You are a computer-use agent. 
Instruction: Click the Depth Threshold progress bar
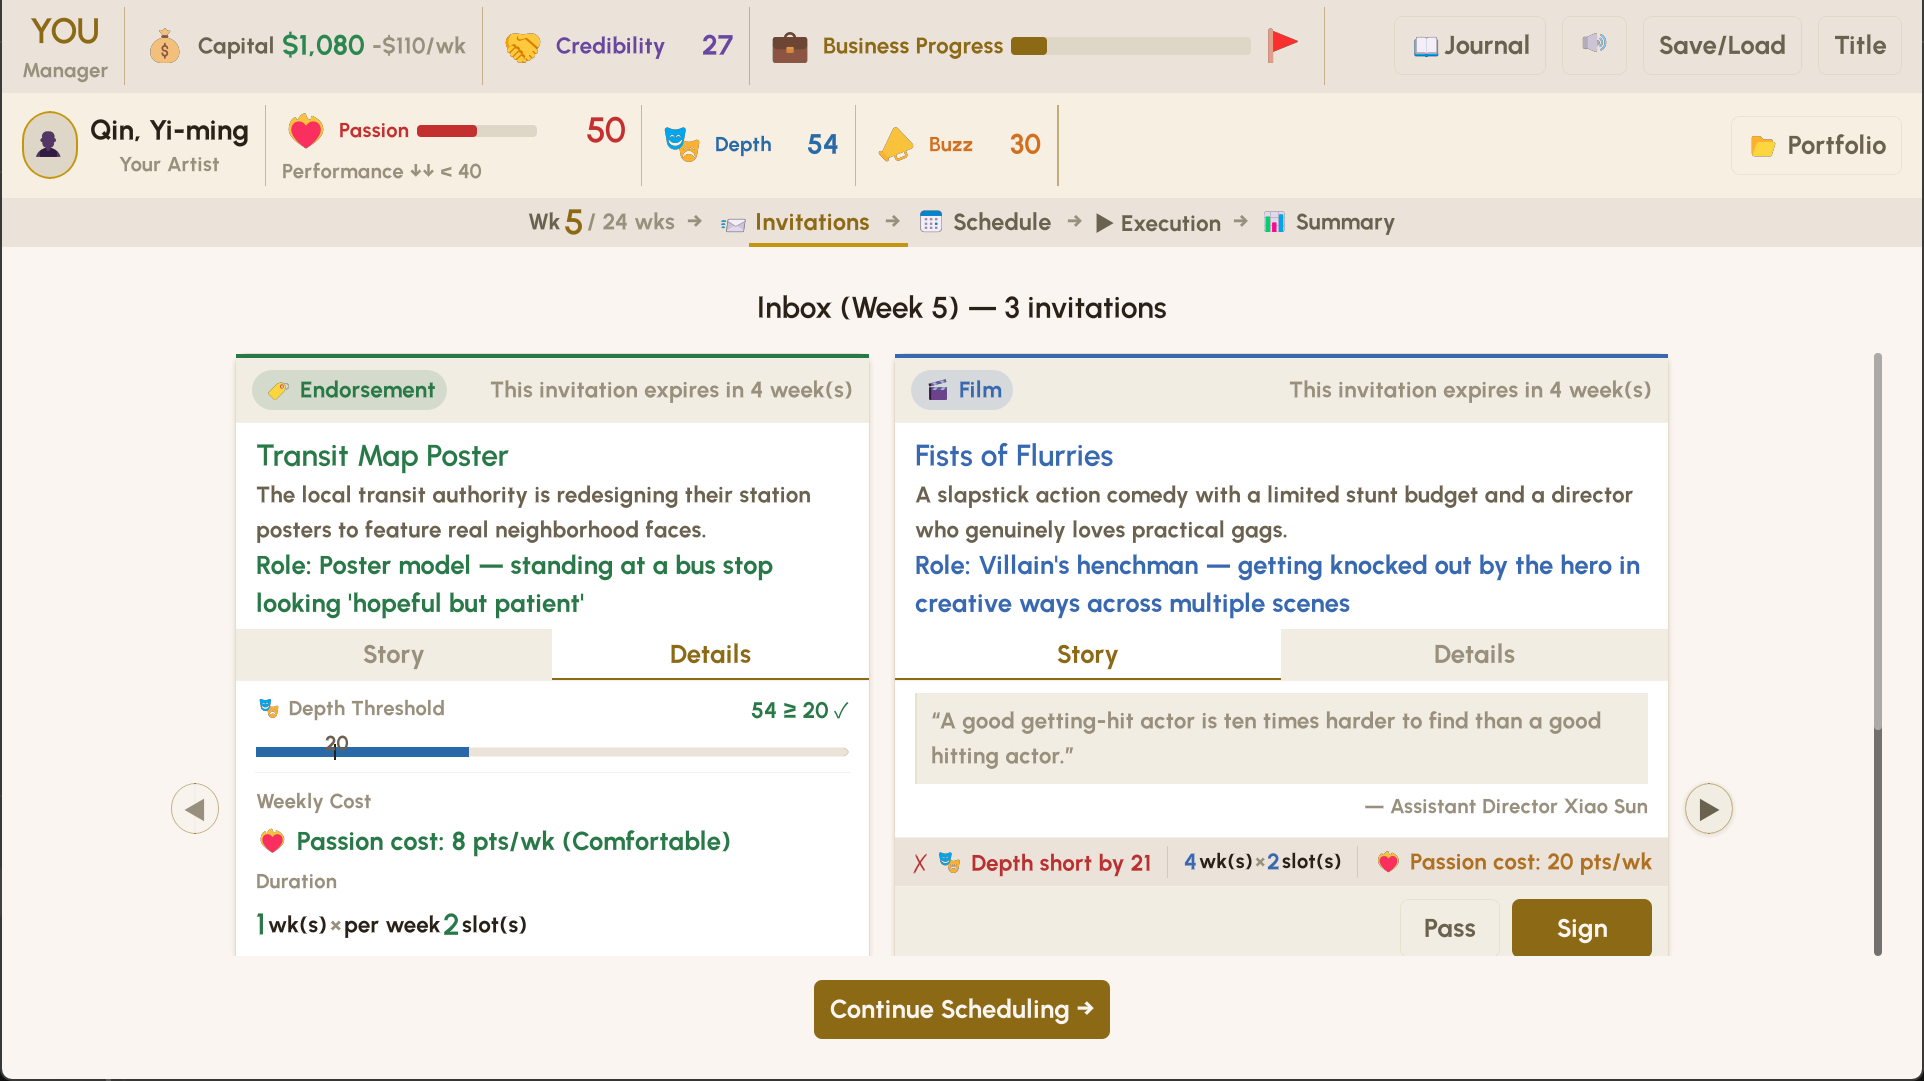coord(552,752)
